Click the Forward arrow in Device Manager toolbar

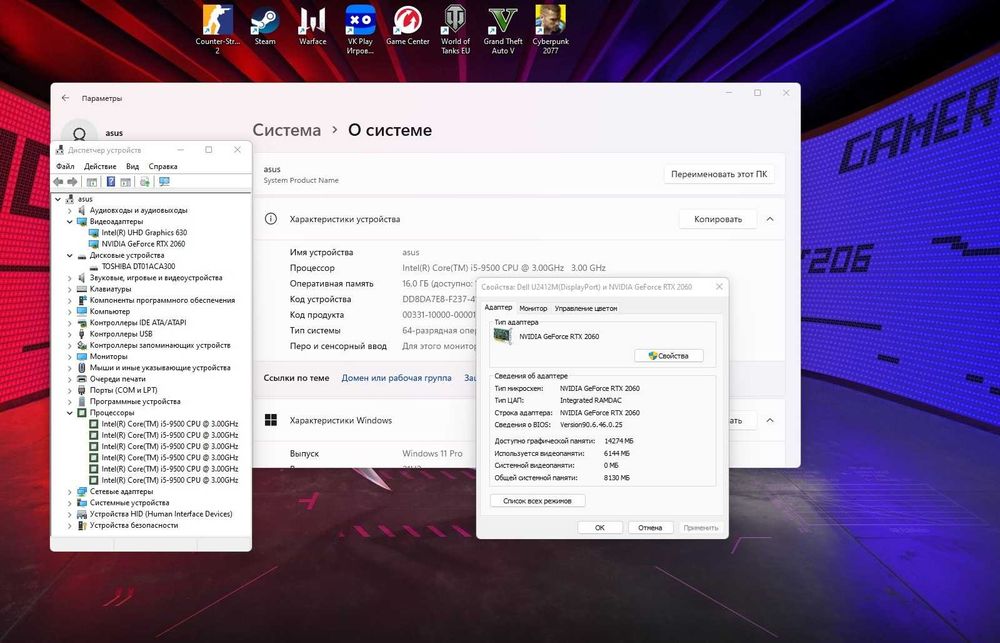[x=73, y=182]
